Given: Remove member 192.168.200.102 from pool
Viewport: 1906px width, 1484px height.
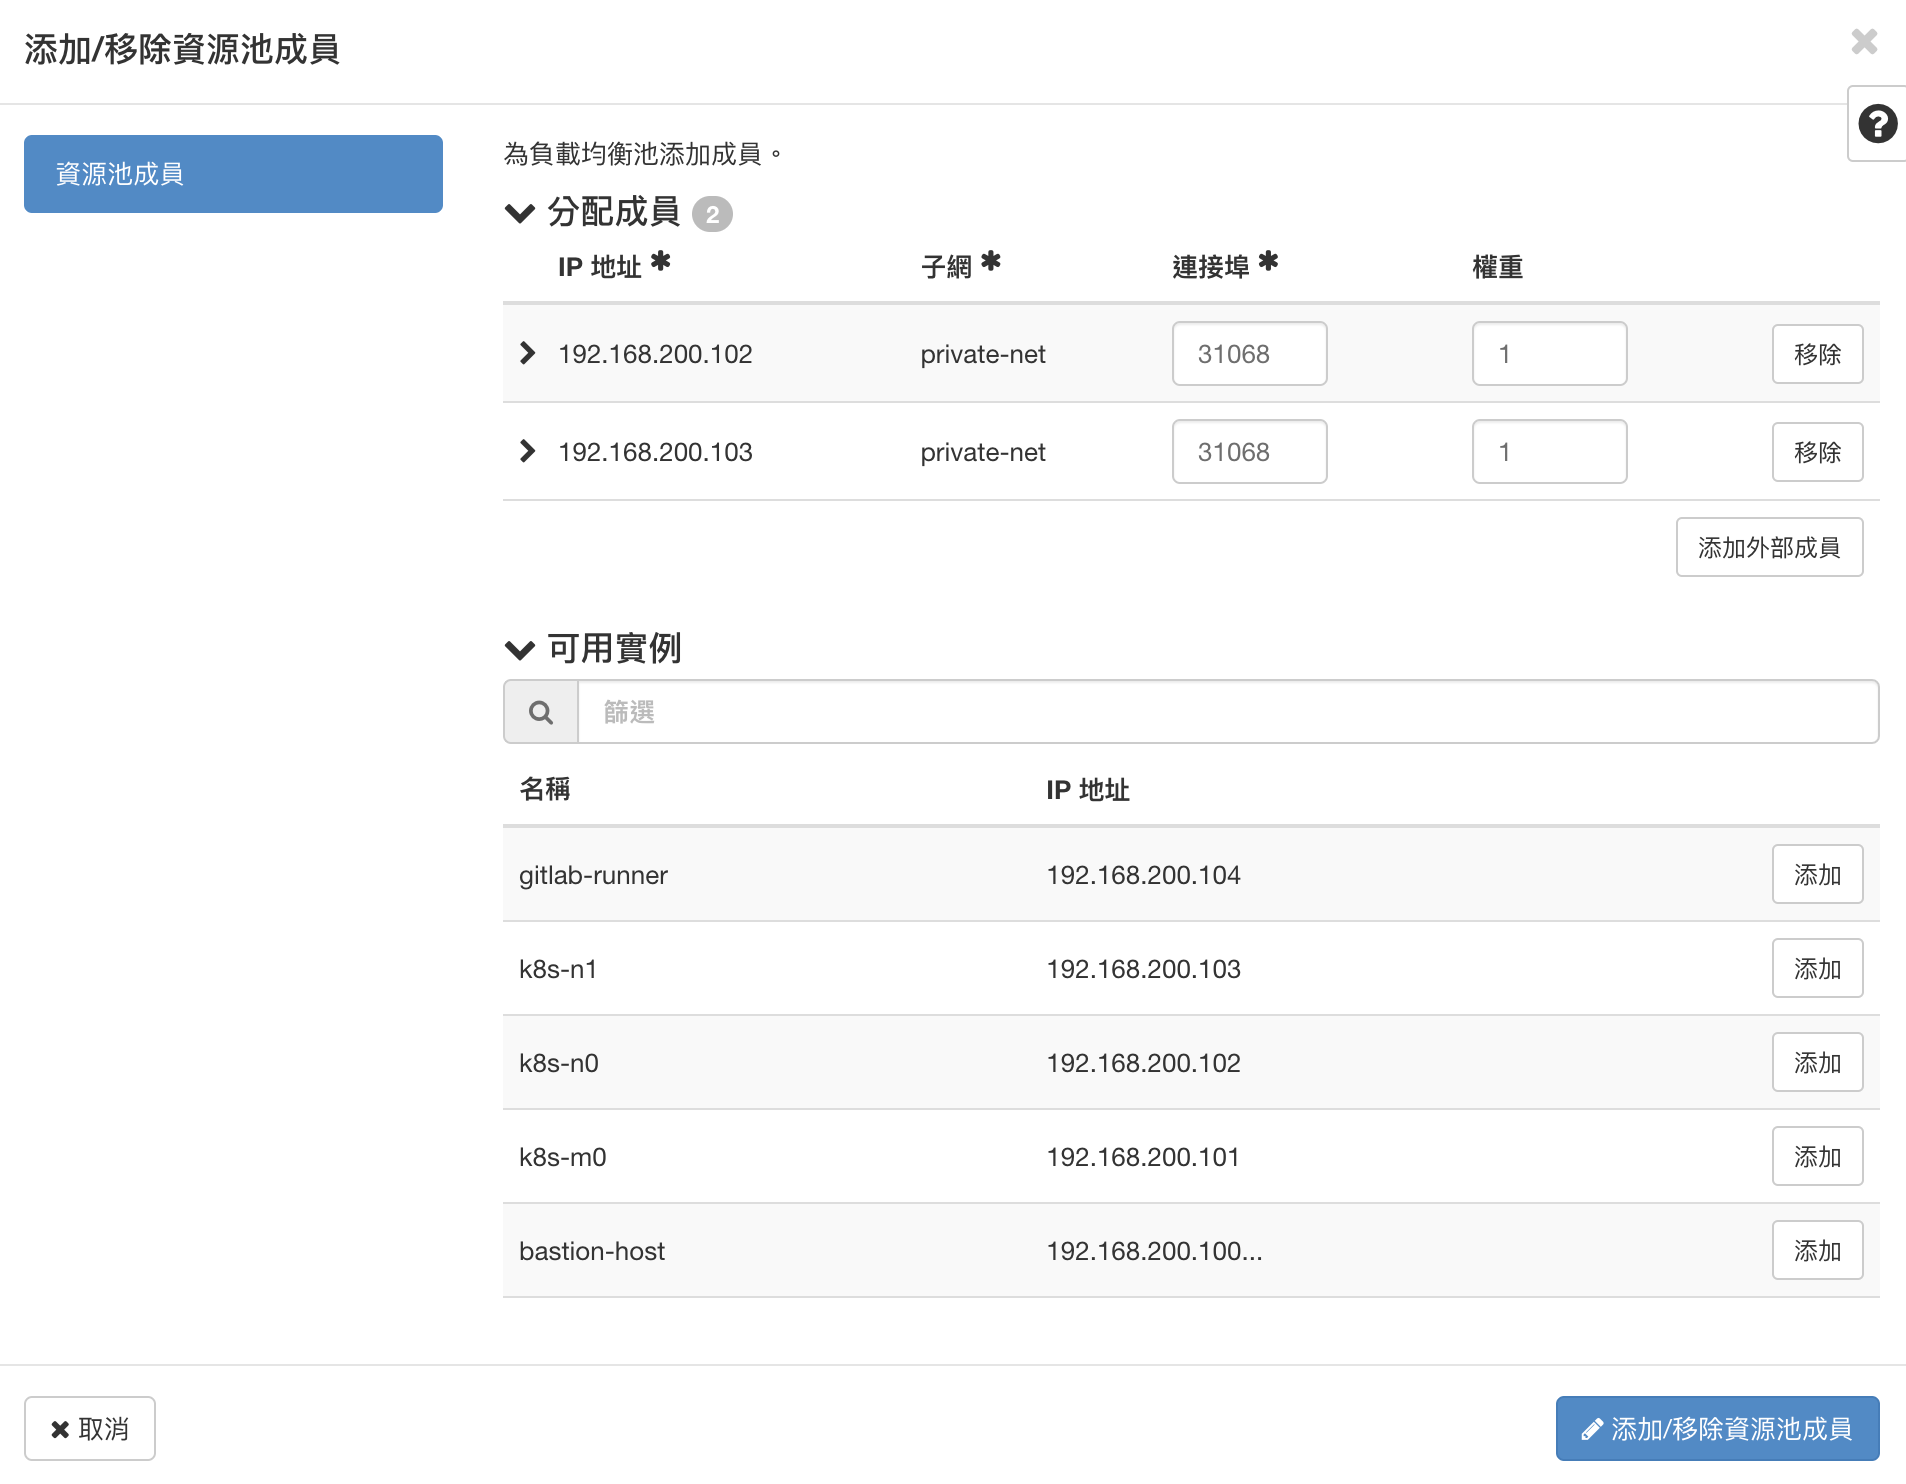Looking at the screenshot, I should pyautogui.click(x=1816, y=354).
